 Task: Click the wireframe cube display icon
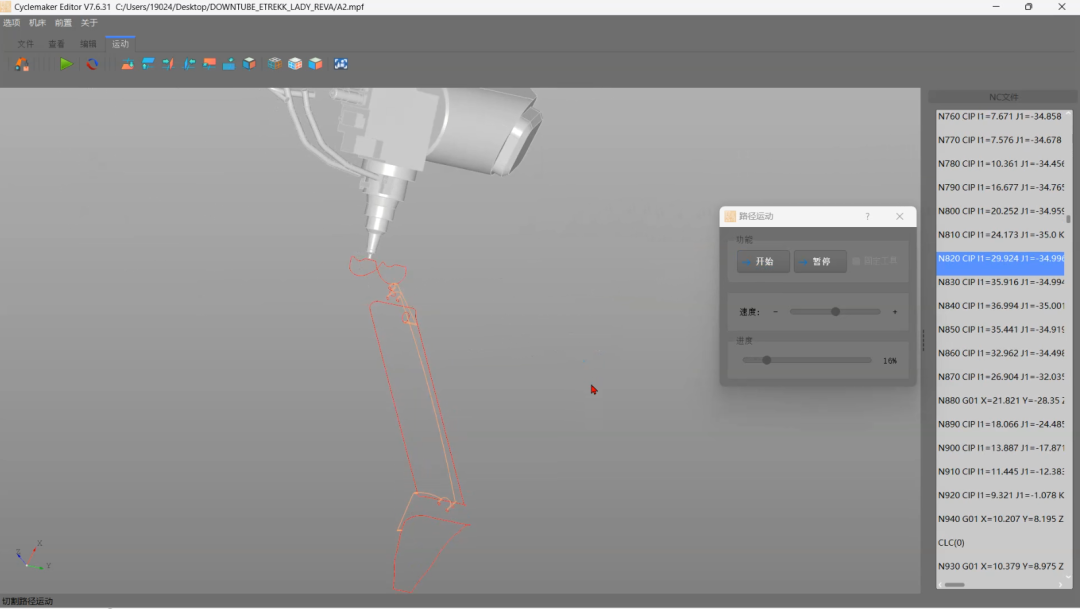275,64
